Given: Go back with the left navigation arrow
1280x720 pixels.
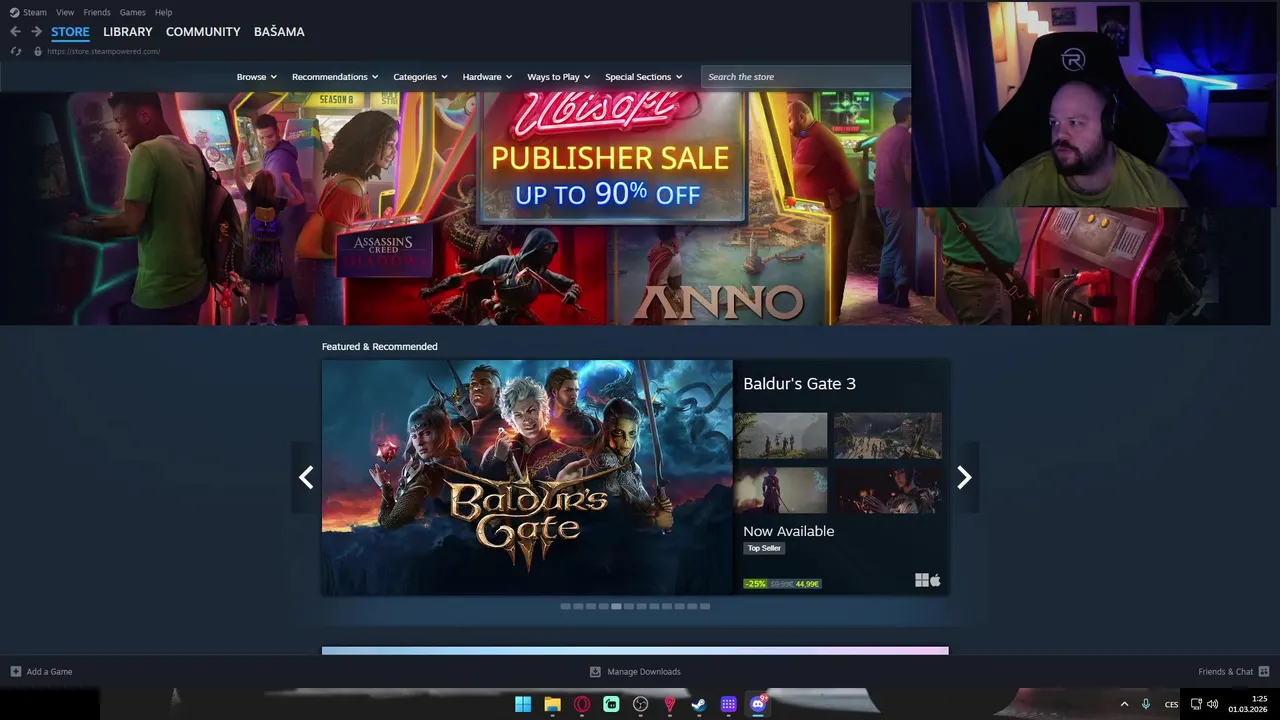Looking at the screenshot, I should (x=15, y=32).
